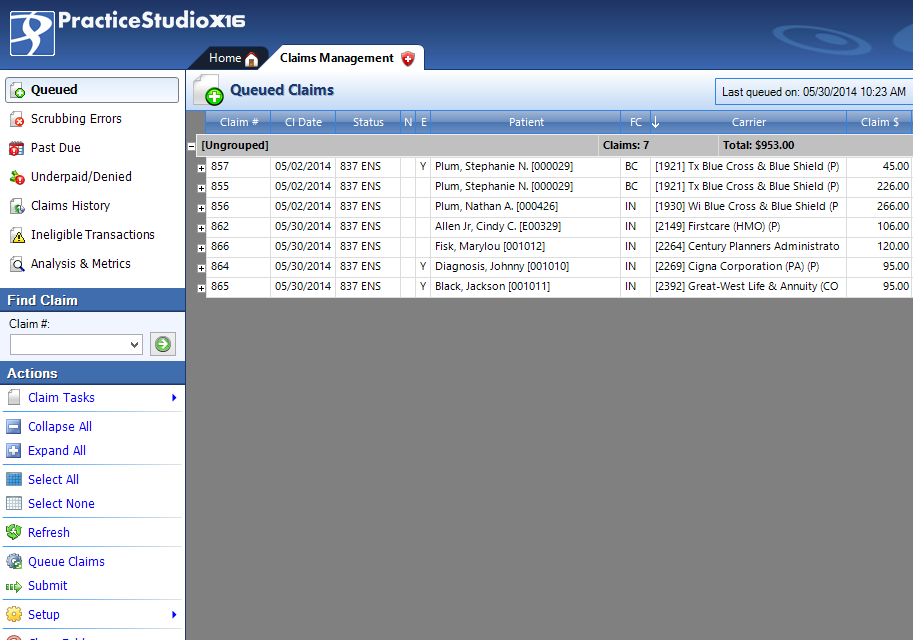Expand claim row 857
The height and width of the screenshot is (640, 913).
tap(201, 168)
